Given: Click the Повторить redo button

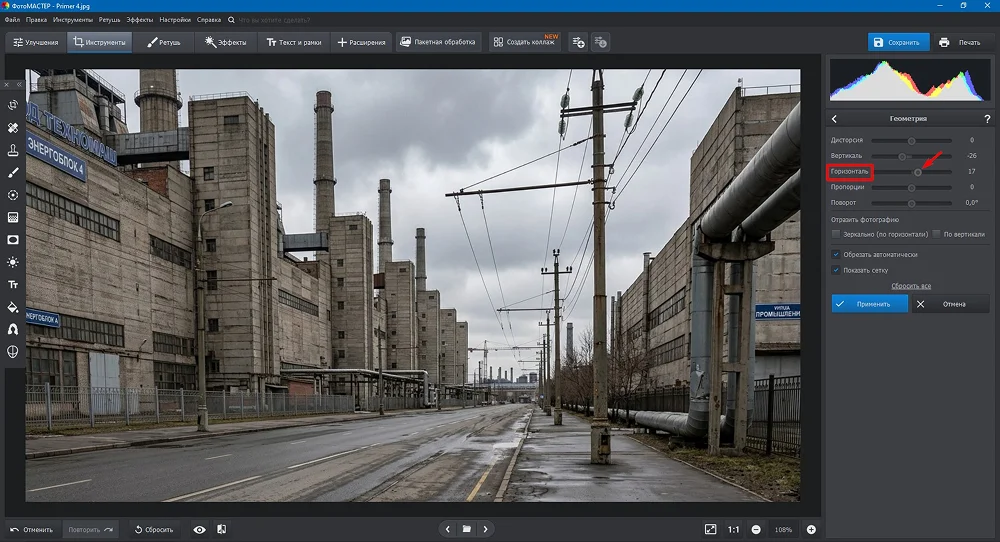Looking at the screenshot, I should (x=91, y=529).
